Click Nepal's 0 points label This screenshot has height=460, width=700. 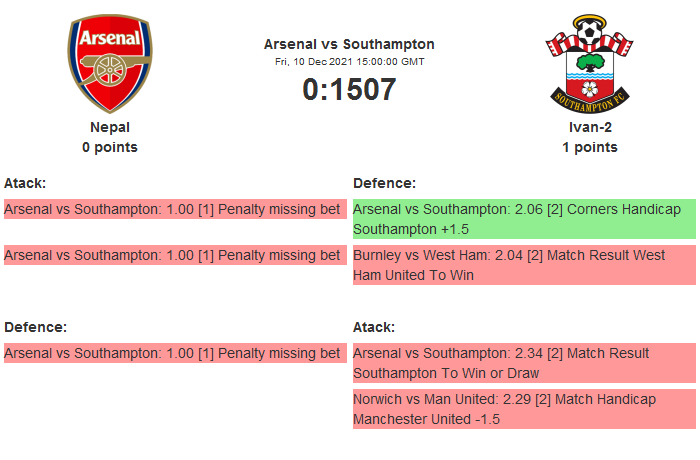coord(110,147)
